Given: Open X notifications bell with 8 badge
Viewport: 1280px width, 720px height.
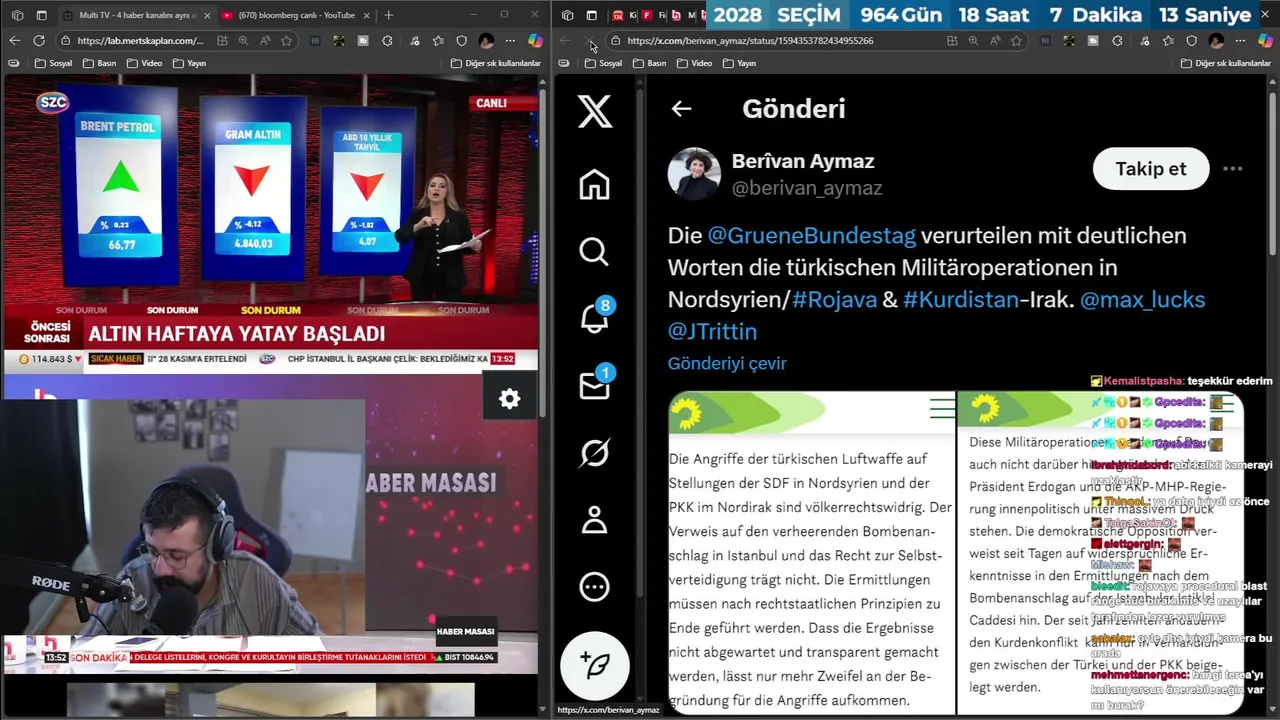Looking at the screenshot, I should point(594,318).
